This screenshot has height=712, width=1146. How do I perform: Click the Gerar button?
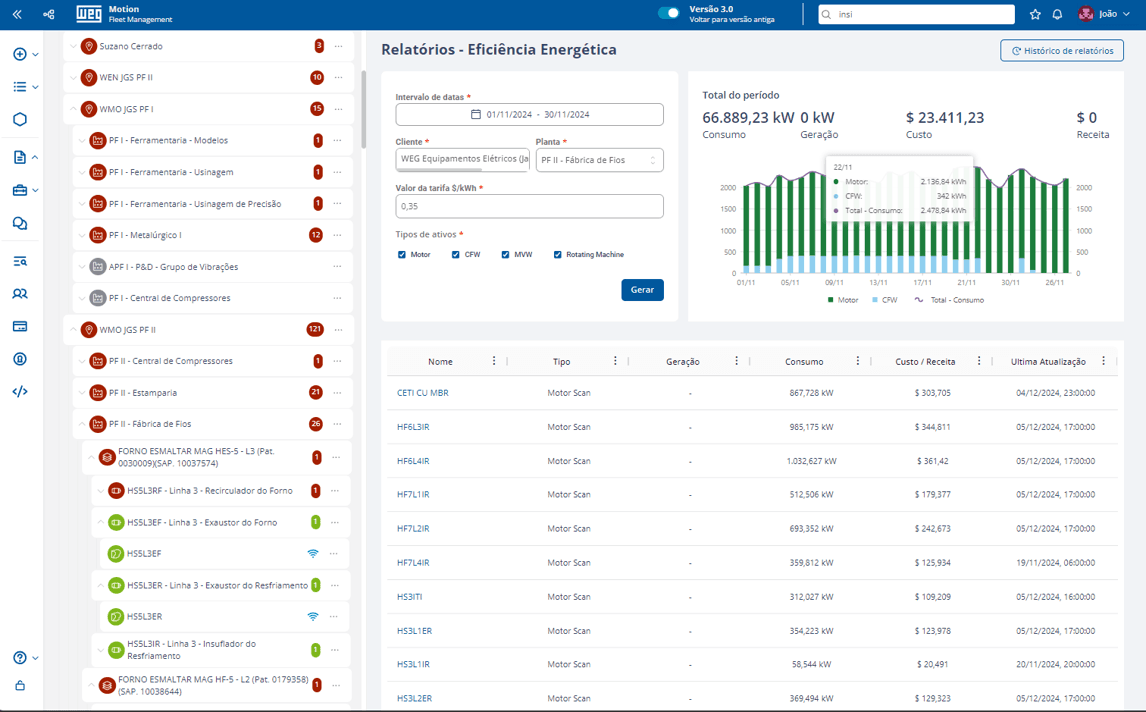tap(642, 289)
